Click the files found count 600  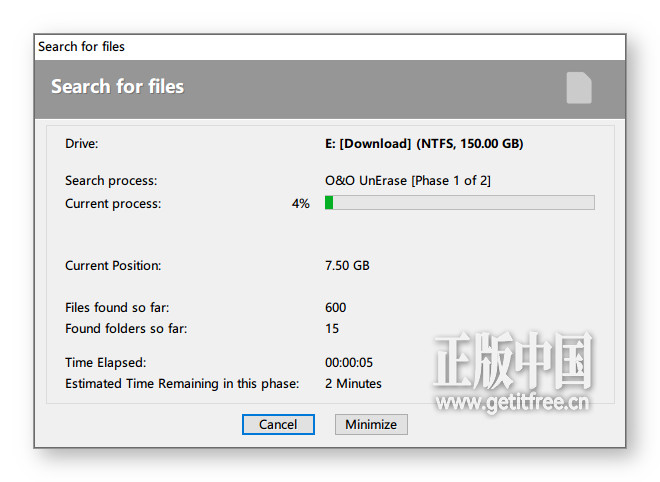pyautogui.click(x=335, y=307)
